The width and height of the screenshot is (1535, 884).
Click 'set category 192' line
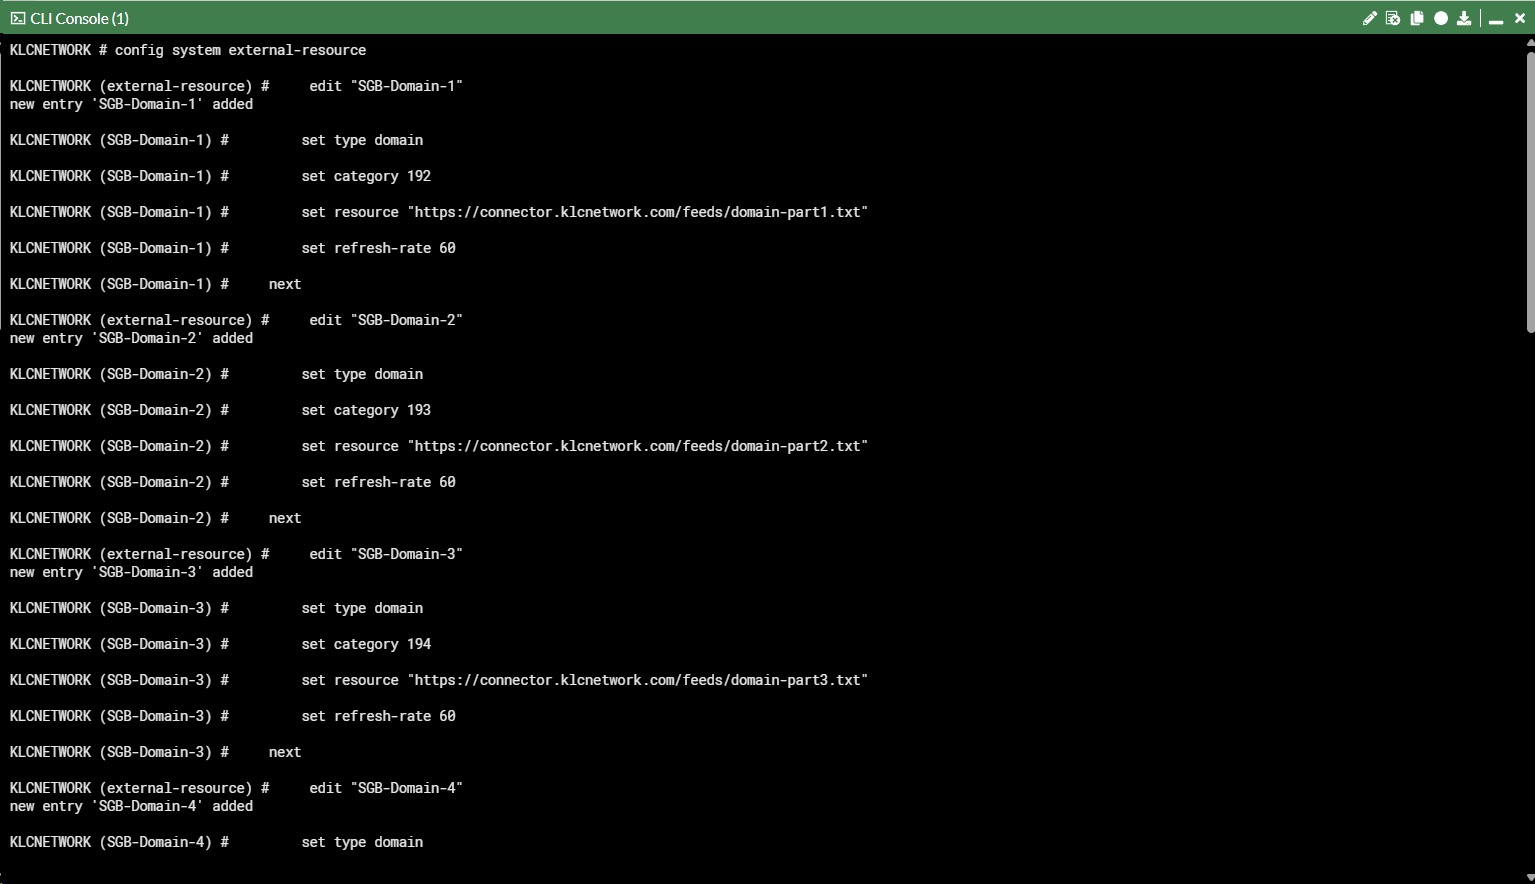366,176
